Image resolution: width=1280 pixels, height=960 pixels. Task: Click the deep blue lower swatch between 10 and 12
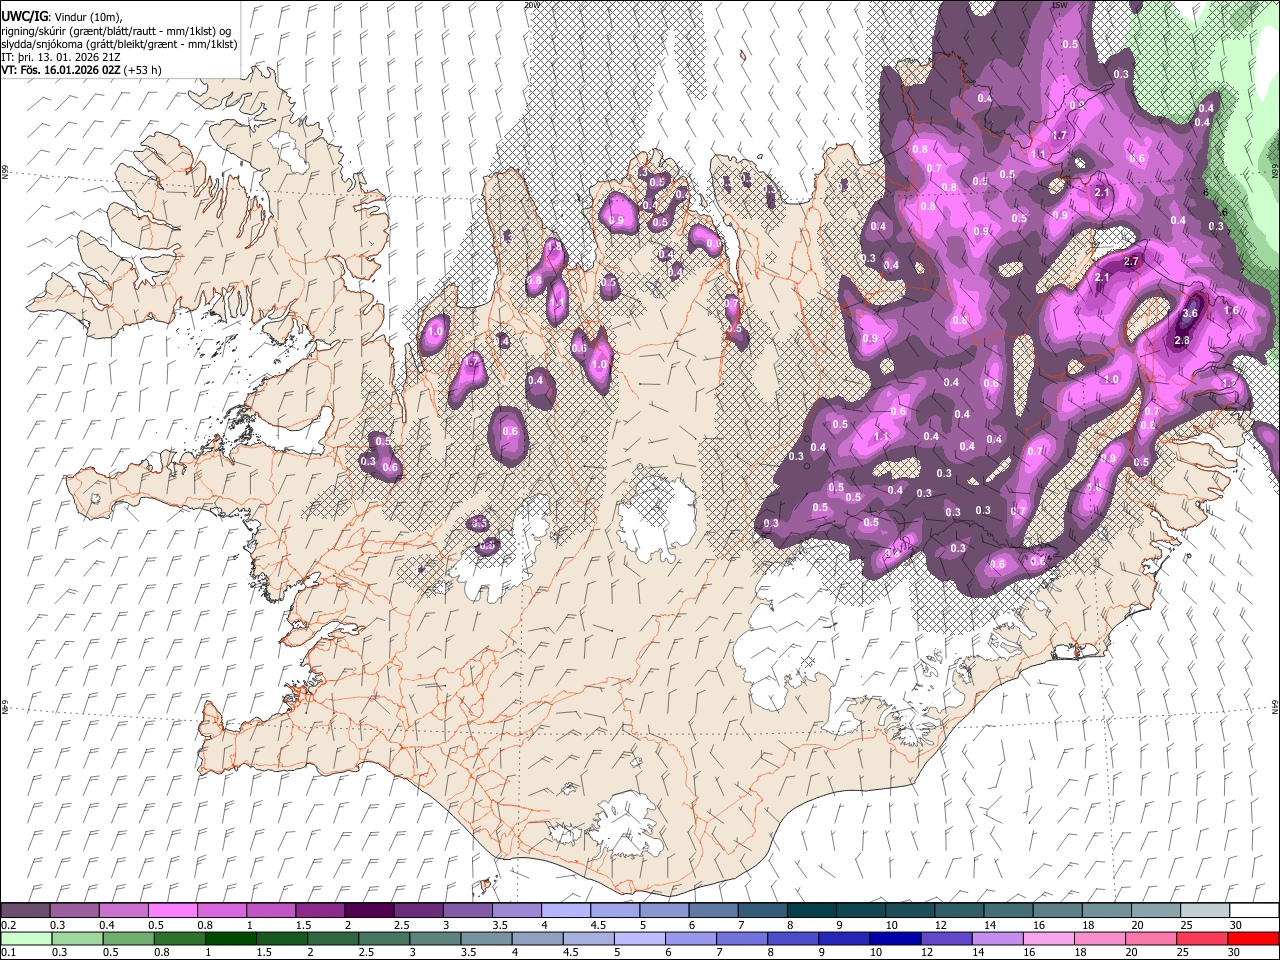pos(894,938)
